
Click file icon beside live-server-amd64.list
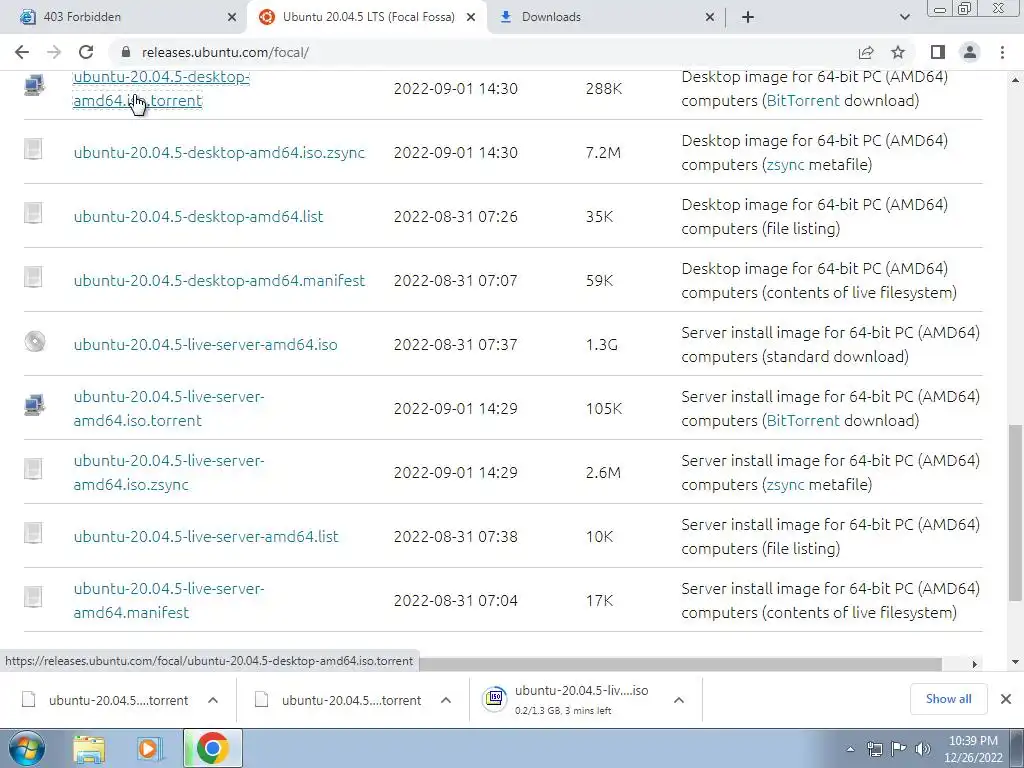[x=33, y=534]
